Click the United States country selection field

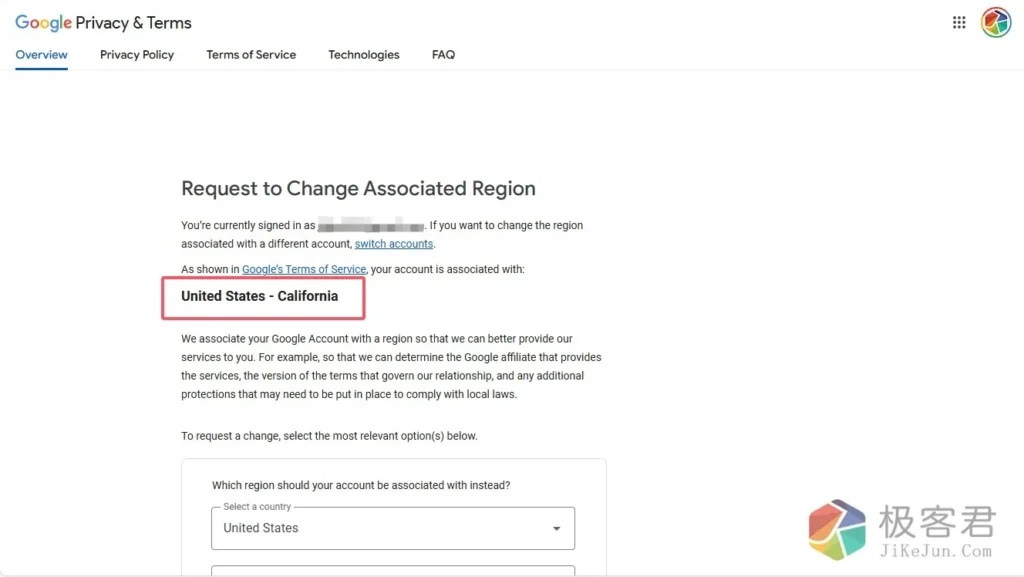[x=380, y=528]
